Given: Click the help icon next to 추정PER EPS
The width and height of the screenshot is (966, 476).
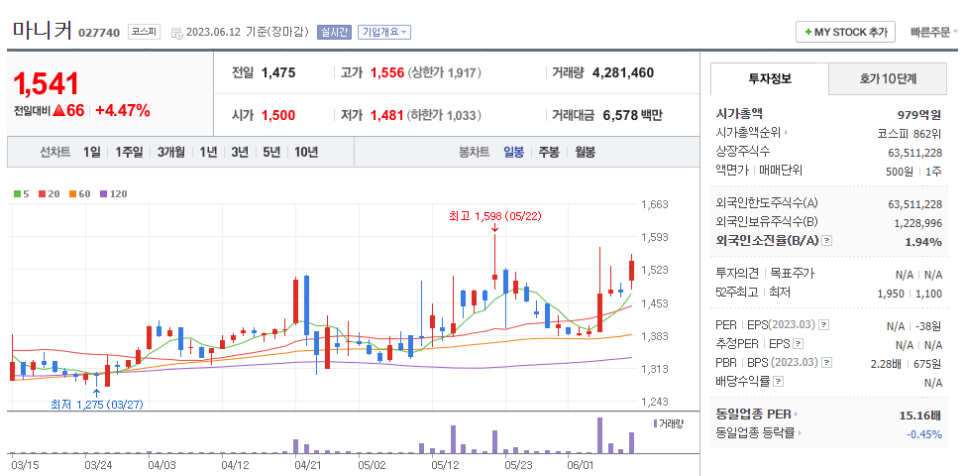Looking at the screenshot, I should pyautogui.click(x=798, y=344).
